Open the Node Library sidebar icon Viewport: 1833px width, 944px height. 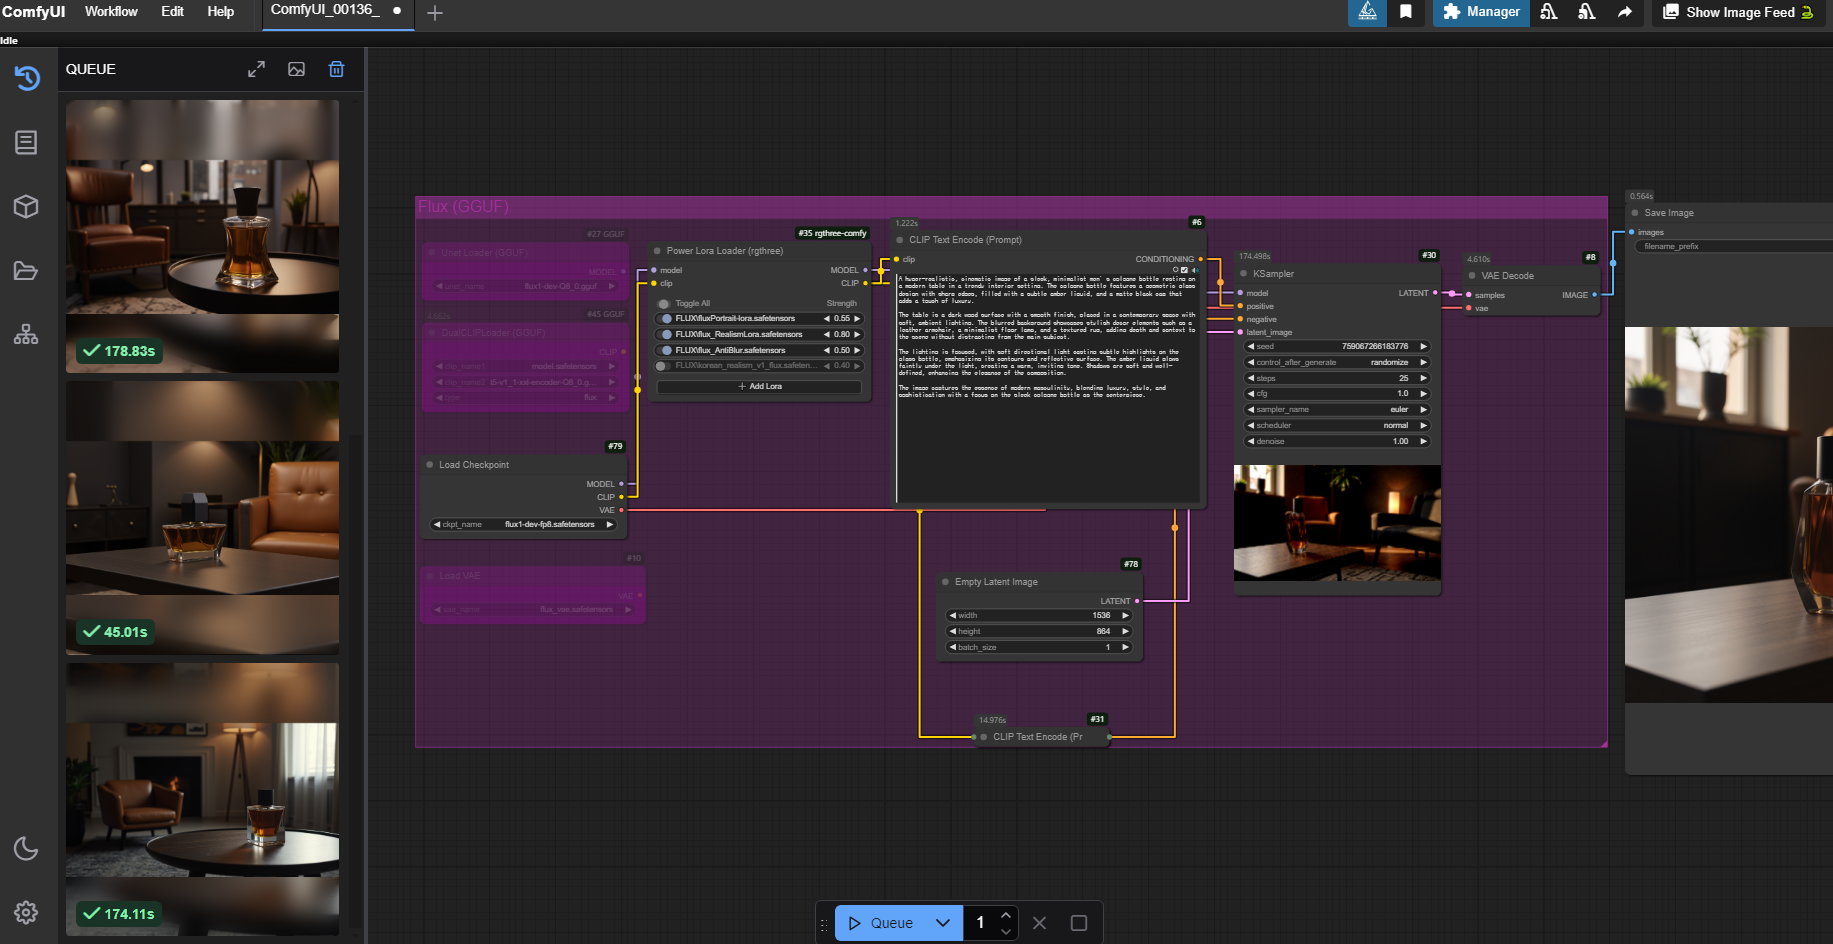pos(26,142)
